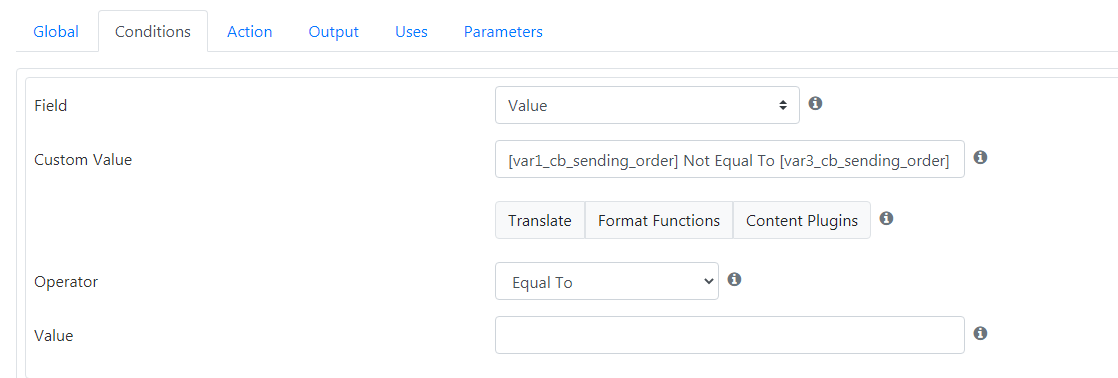Click the Custom Value field label

pos(83,159)
